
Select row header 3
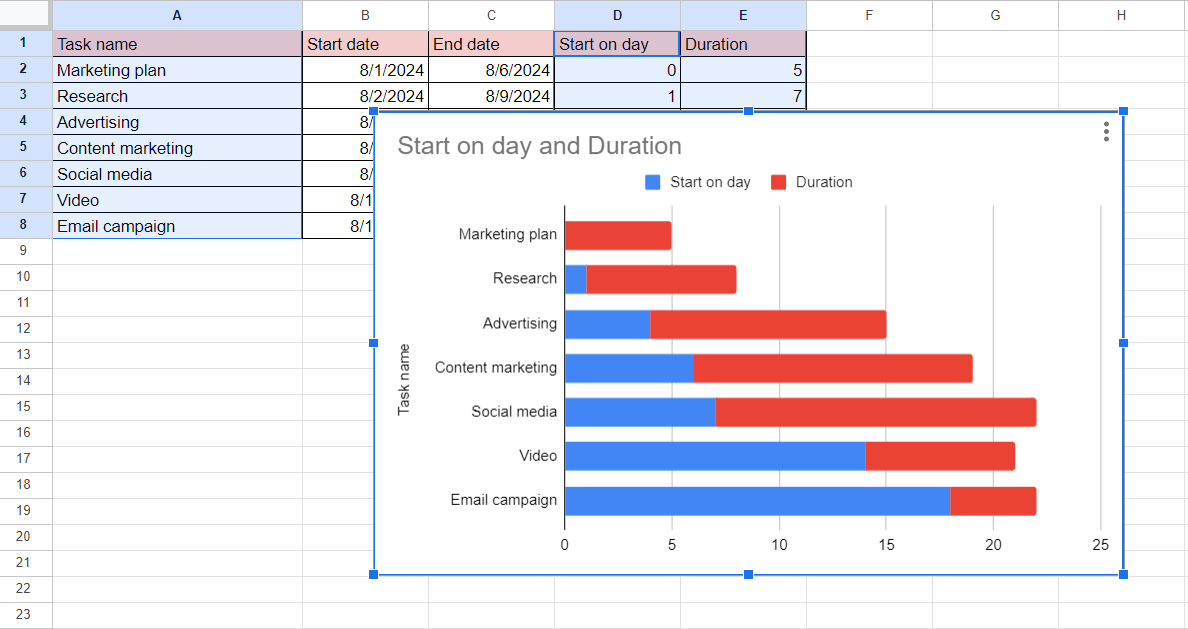click(26, 96)
